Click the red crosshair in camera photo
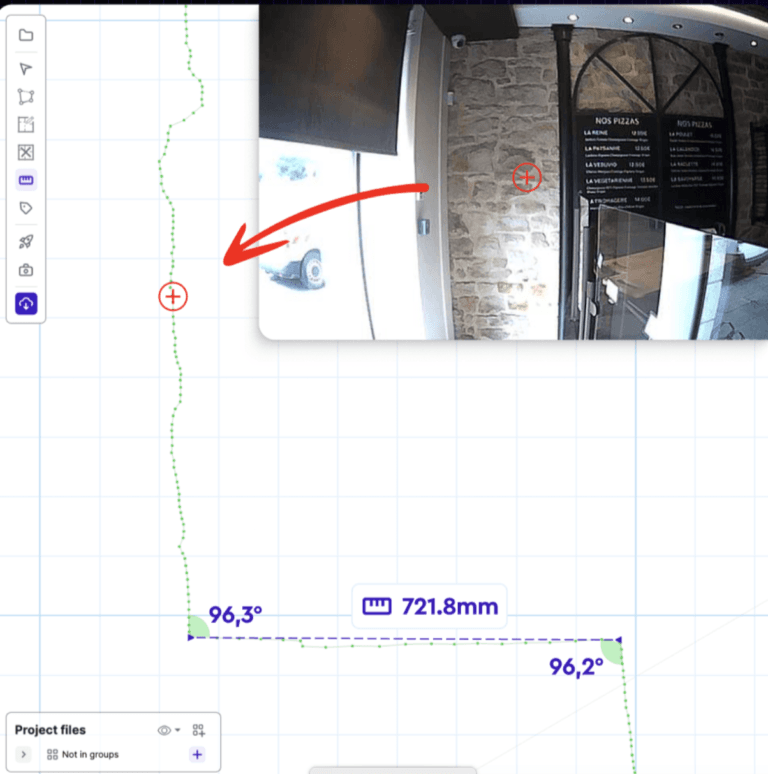768x774 pixels. [527, 178]
